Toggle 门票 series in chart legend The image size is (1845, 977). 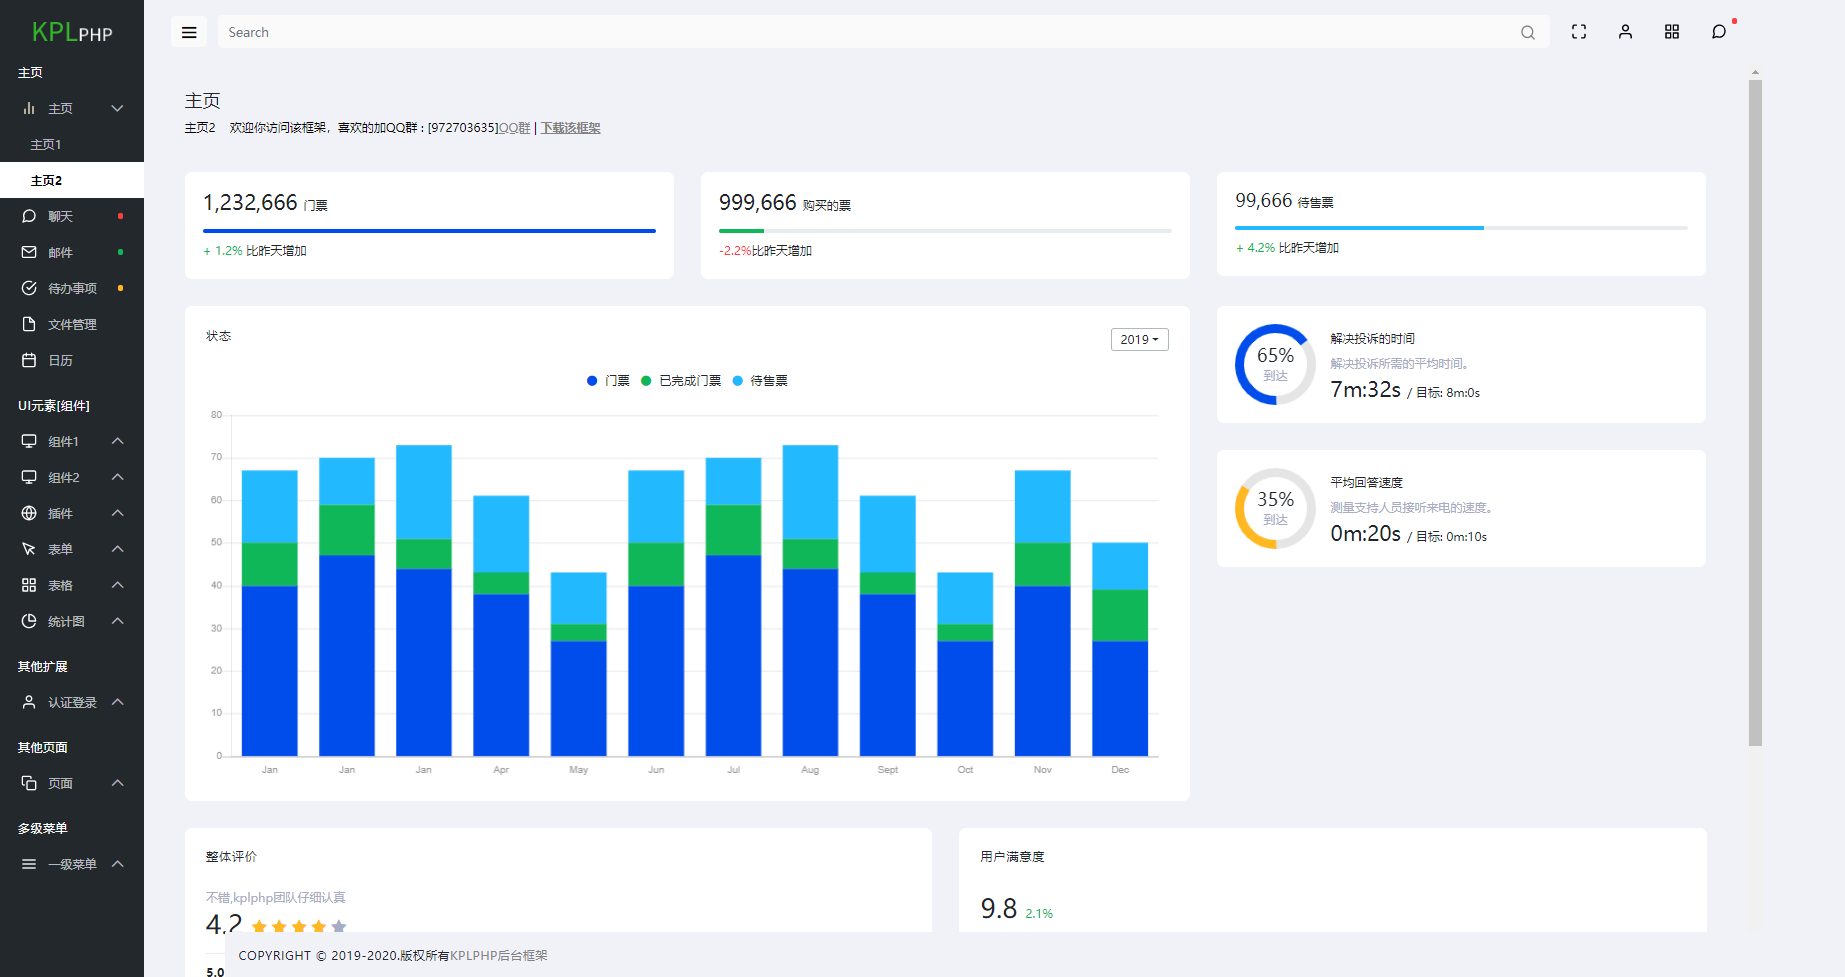tap(608, 381)
